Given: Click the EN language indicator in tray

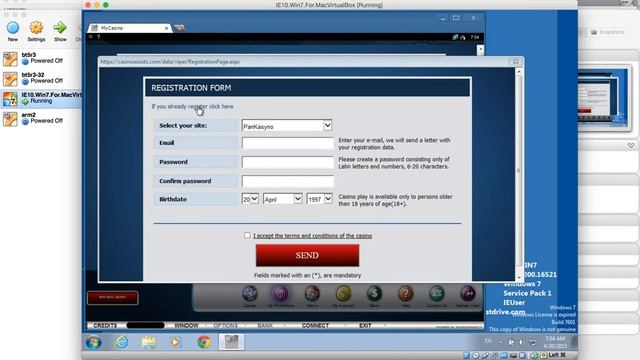Looking at the screenshot, I should pos(488,341).
